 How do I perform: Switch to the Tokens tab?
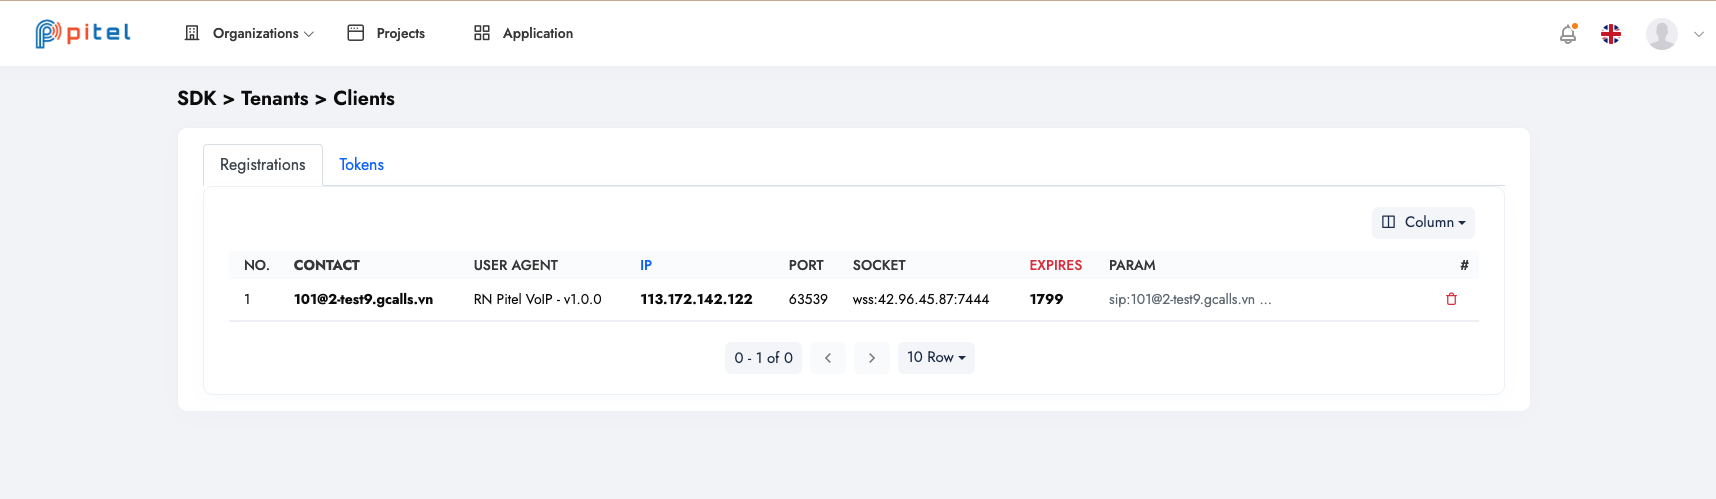point(361,165)
